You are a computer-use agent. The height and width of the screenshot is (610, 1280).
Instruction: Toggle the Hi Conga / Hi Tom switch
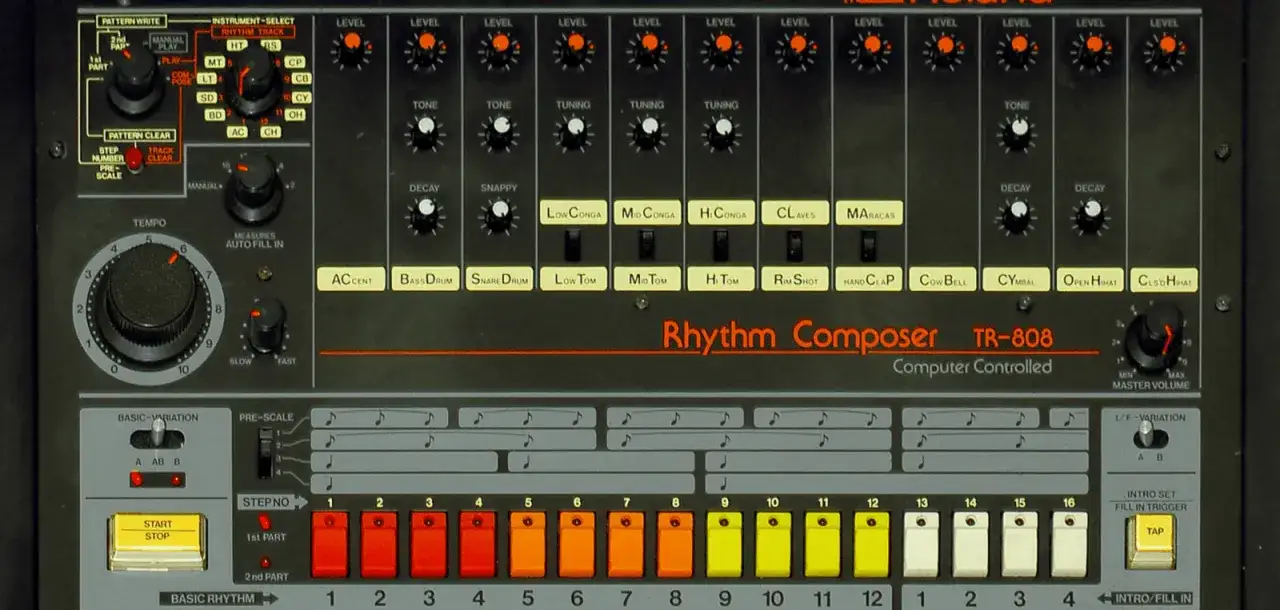[721, 245]
